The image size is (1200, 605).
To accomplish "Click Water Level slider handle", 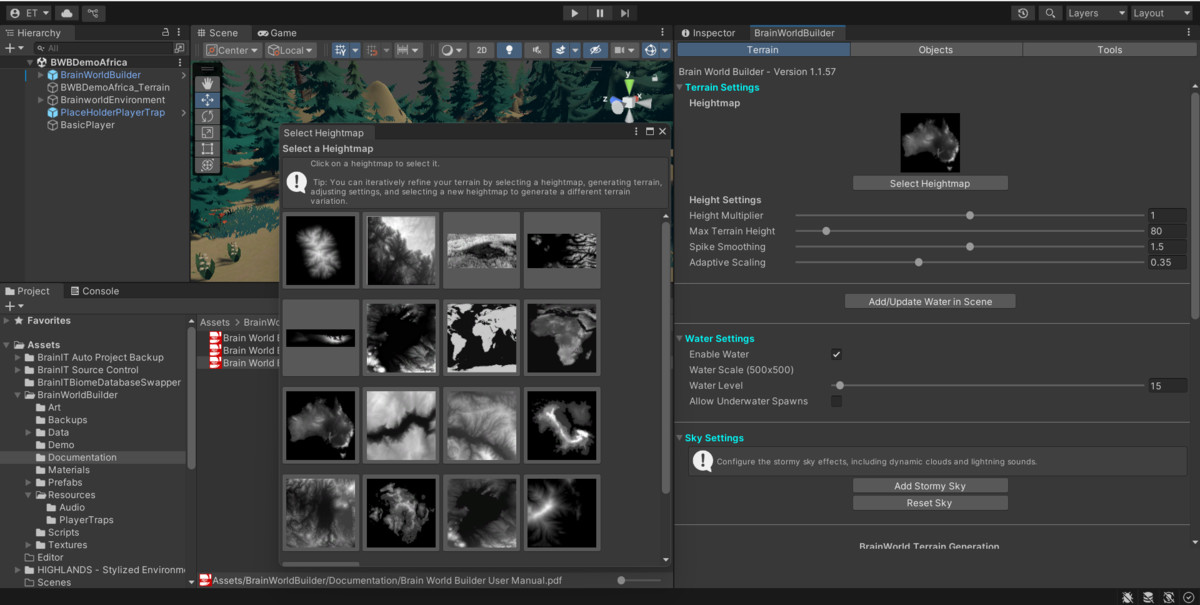I will pyautogui.click(x=840, y=385).
